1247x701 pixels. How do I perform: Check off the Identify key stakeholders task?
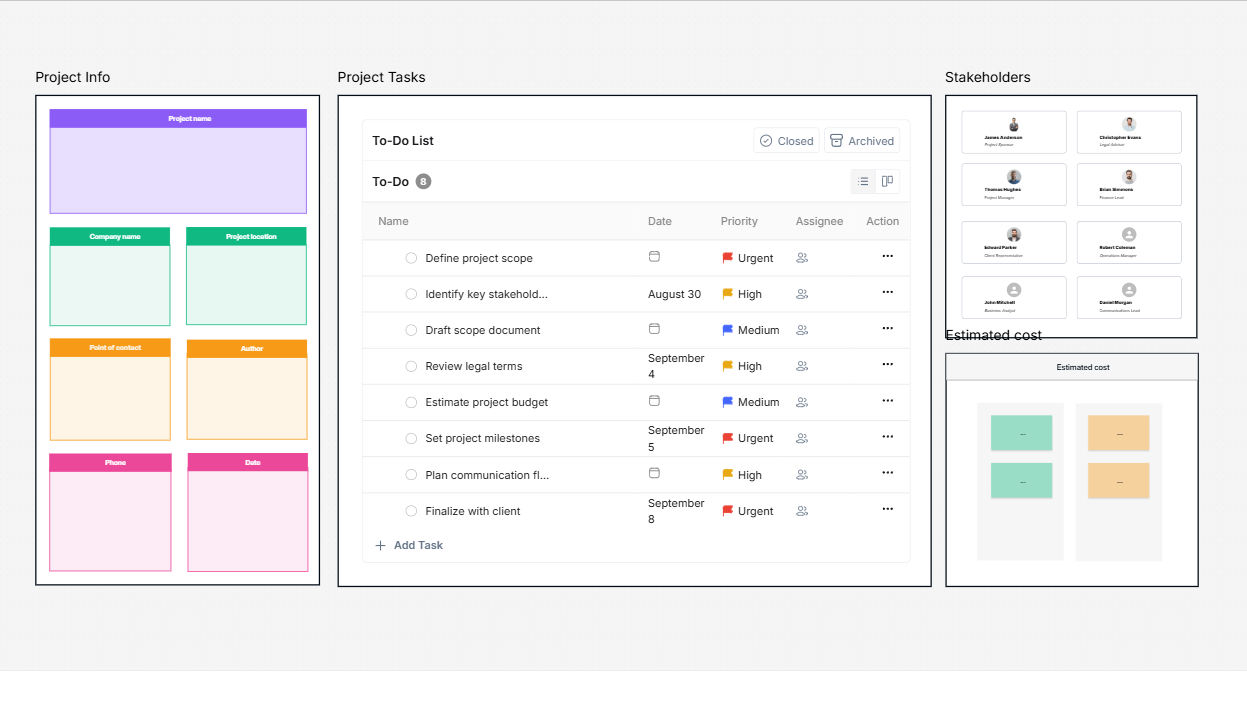(411, 294)
